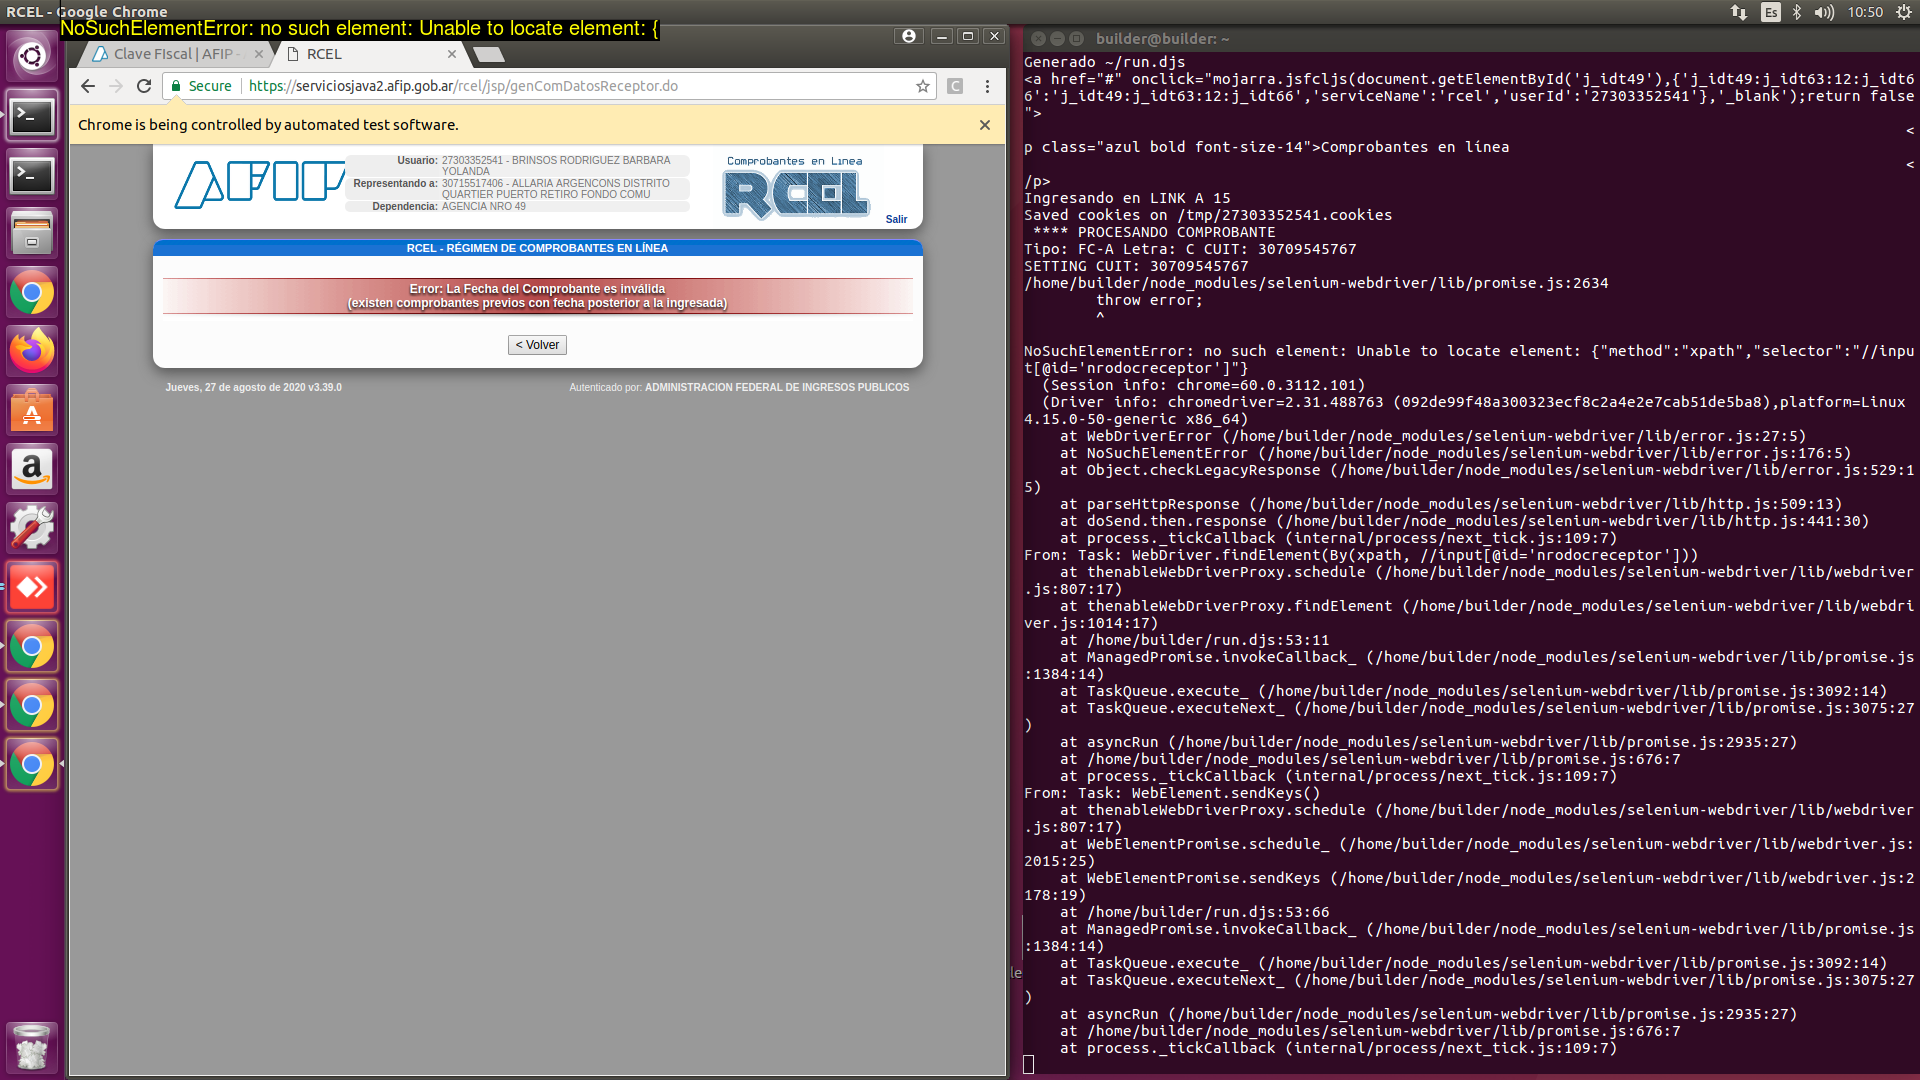Click the network indicator in the top panel
1920x1080 pixels.
(x=1739, y=12)
